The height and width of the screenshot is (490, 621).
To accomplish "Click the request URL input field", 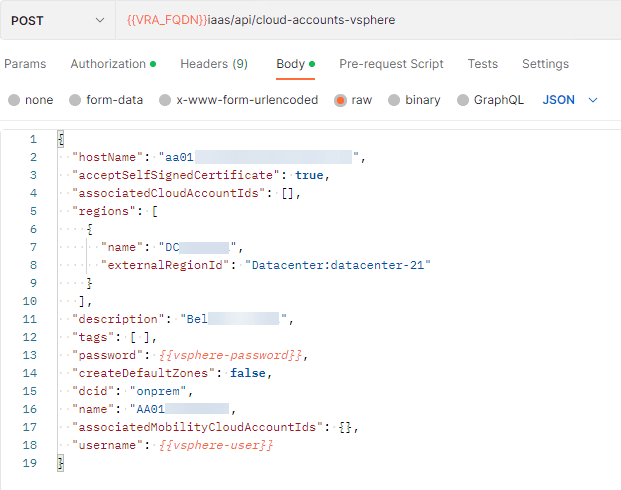I will [400, 21].
